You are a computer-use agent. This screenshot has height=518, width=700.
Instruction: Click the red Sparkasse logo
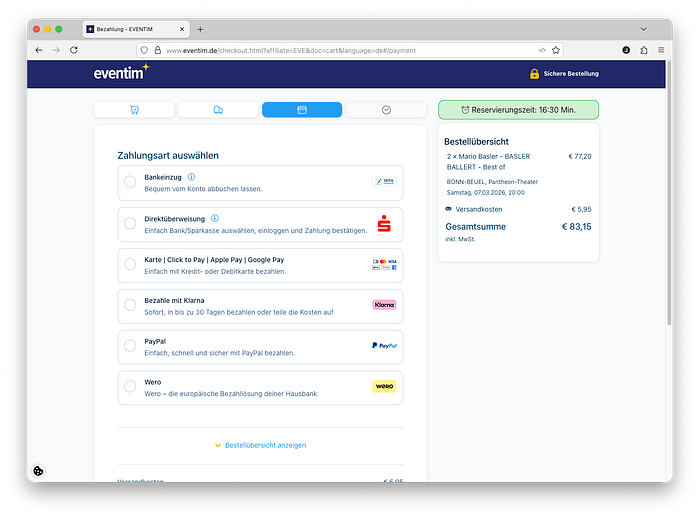pyautogui.click(x=384, y=224)
